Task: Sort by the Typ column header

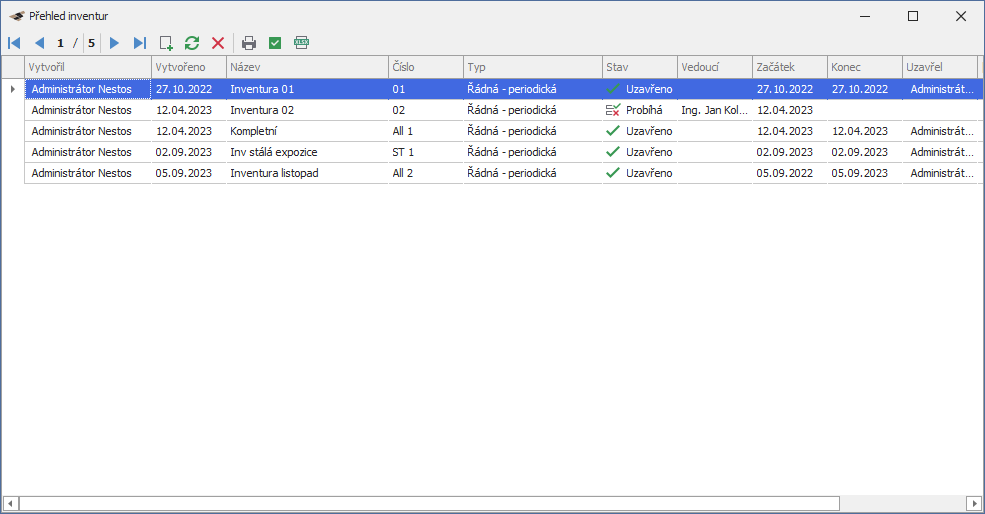Action: pyautogui.click(x=533, y=67)
